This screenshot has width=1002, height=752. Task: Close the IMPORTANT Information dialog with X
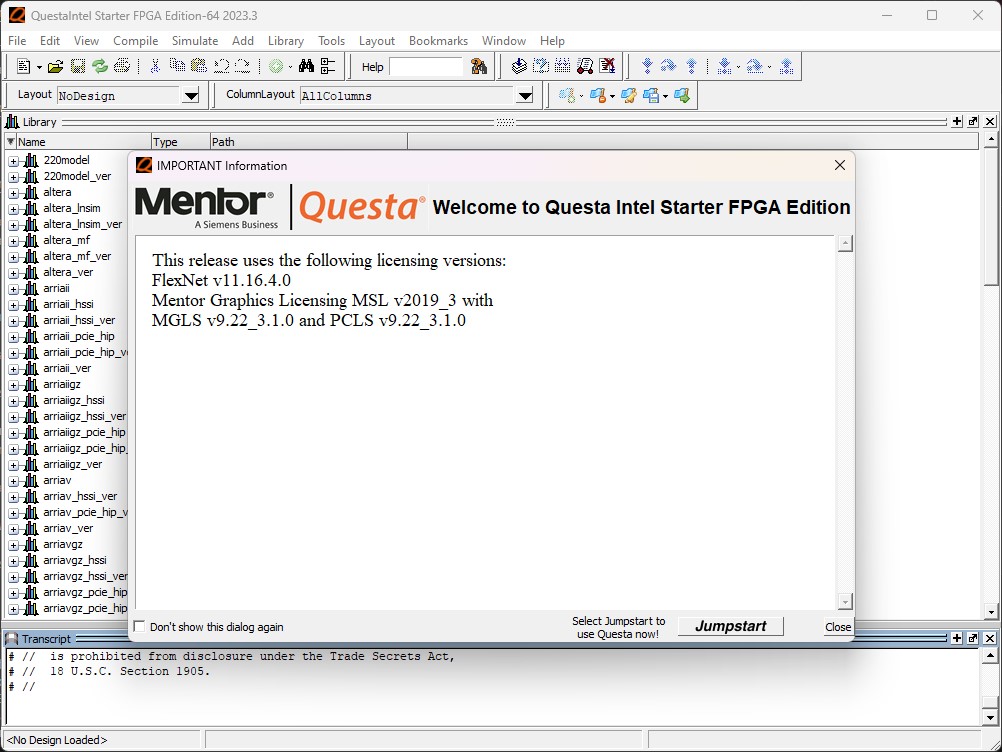tap(840, 165)
